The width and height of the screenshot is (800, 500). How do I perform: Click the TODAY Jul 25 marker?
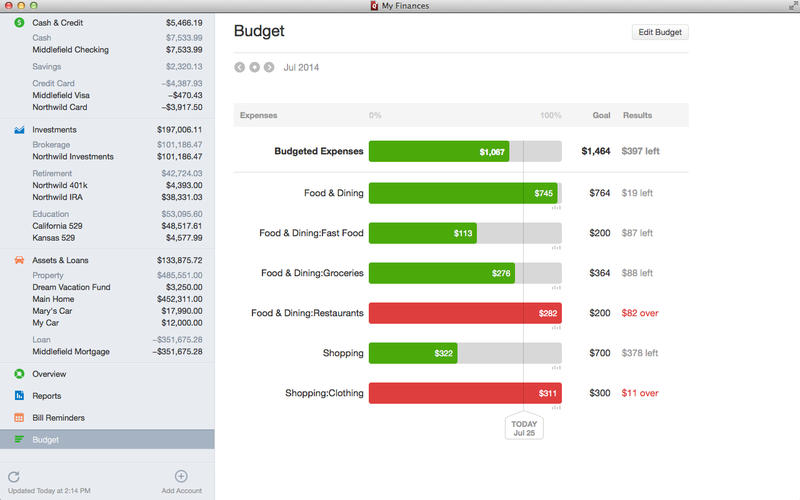point(524,427)
